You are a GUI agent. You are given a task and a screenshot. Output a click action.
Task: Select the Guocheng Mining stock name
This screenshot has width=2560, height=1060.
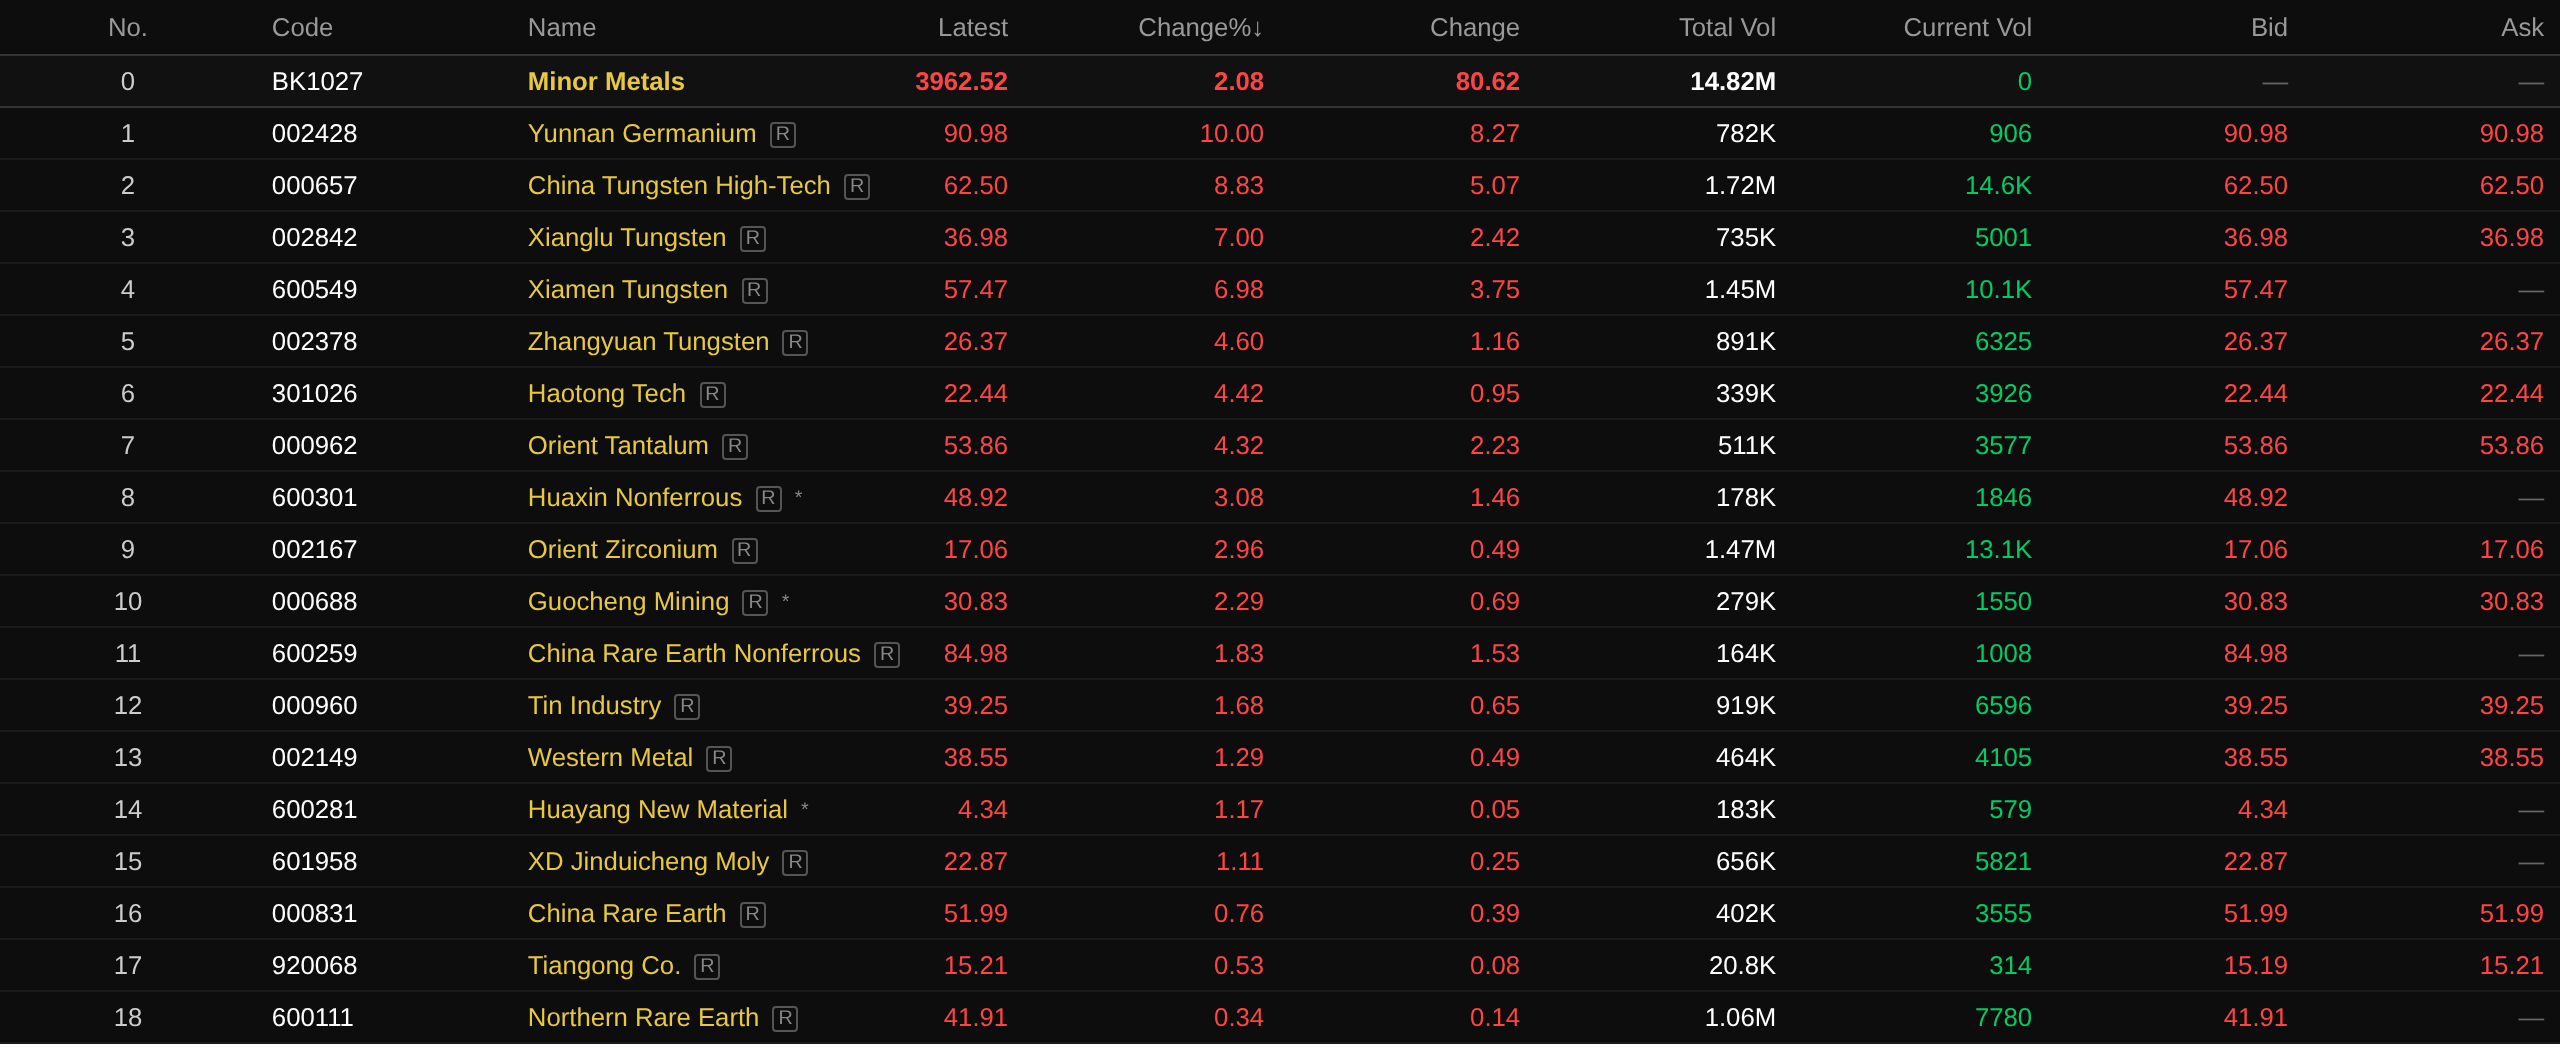[628, 601]
